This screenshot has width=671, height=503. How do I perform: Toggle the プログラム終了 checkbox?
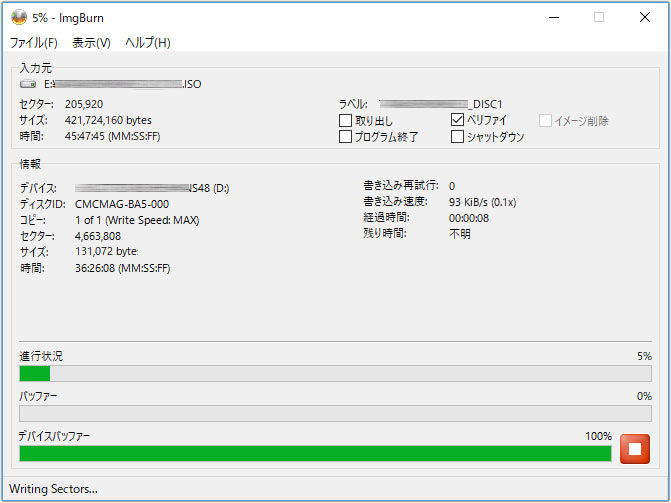point(345,137)
